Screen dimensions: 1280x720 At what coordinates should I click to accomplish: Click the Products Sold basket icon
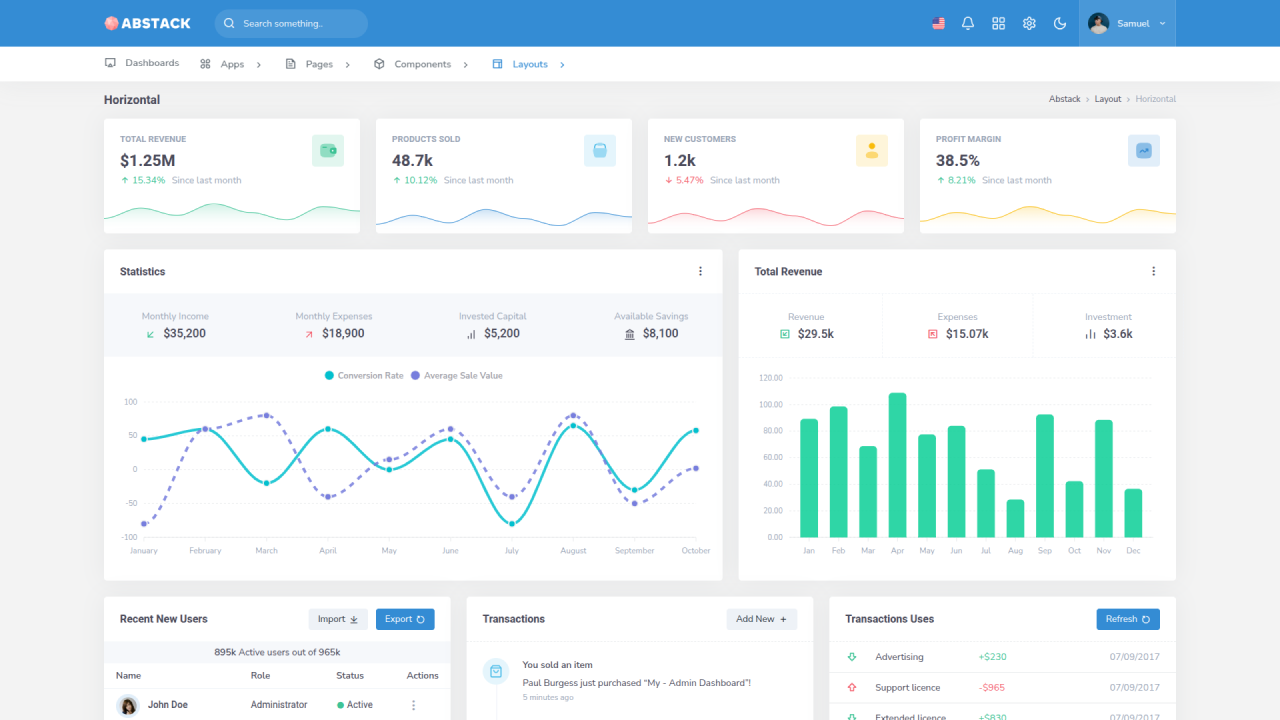click(600, 151)
